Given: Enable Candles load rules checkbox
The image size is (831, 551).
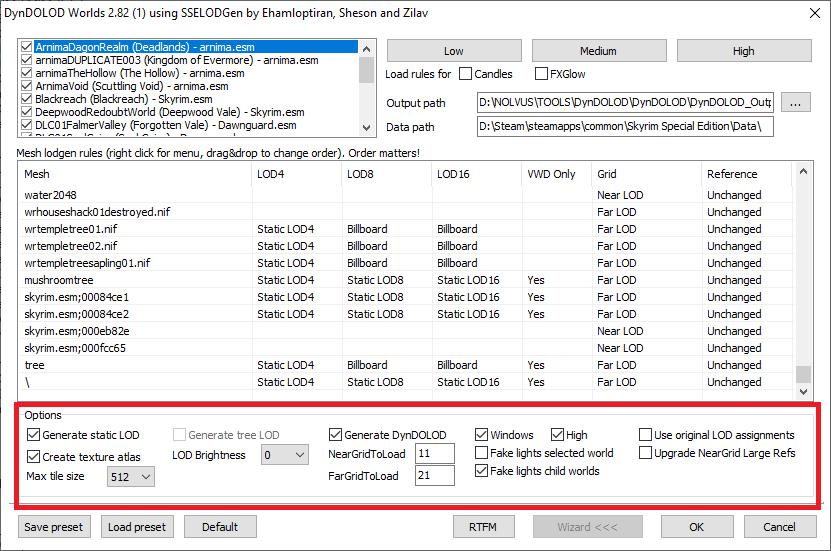Looking at the screenshot, I should pyautogui.click(x=465, y=74).
